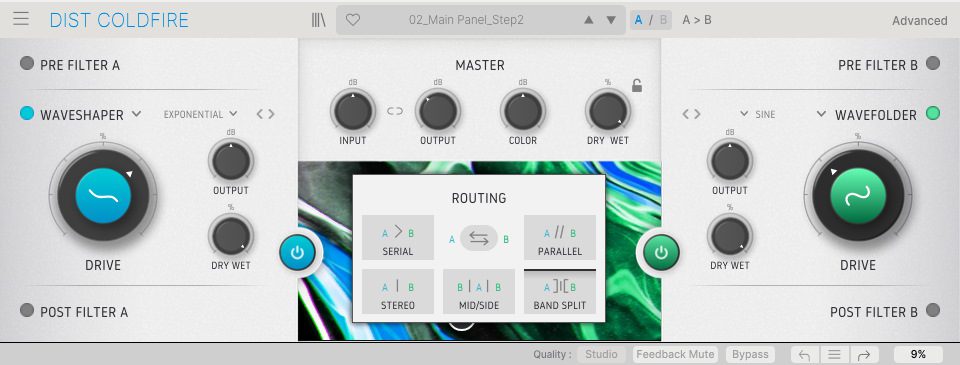Open the Sine shape dropdown
Image resolution: width=960 pixels, height=365 pixels.
tap(757, 114)
